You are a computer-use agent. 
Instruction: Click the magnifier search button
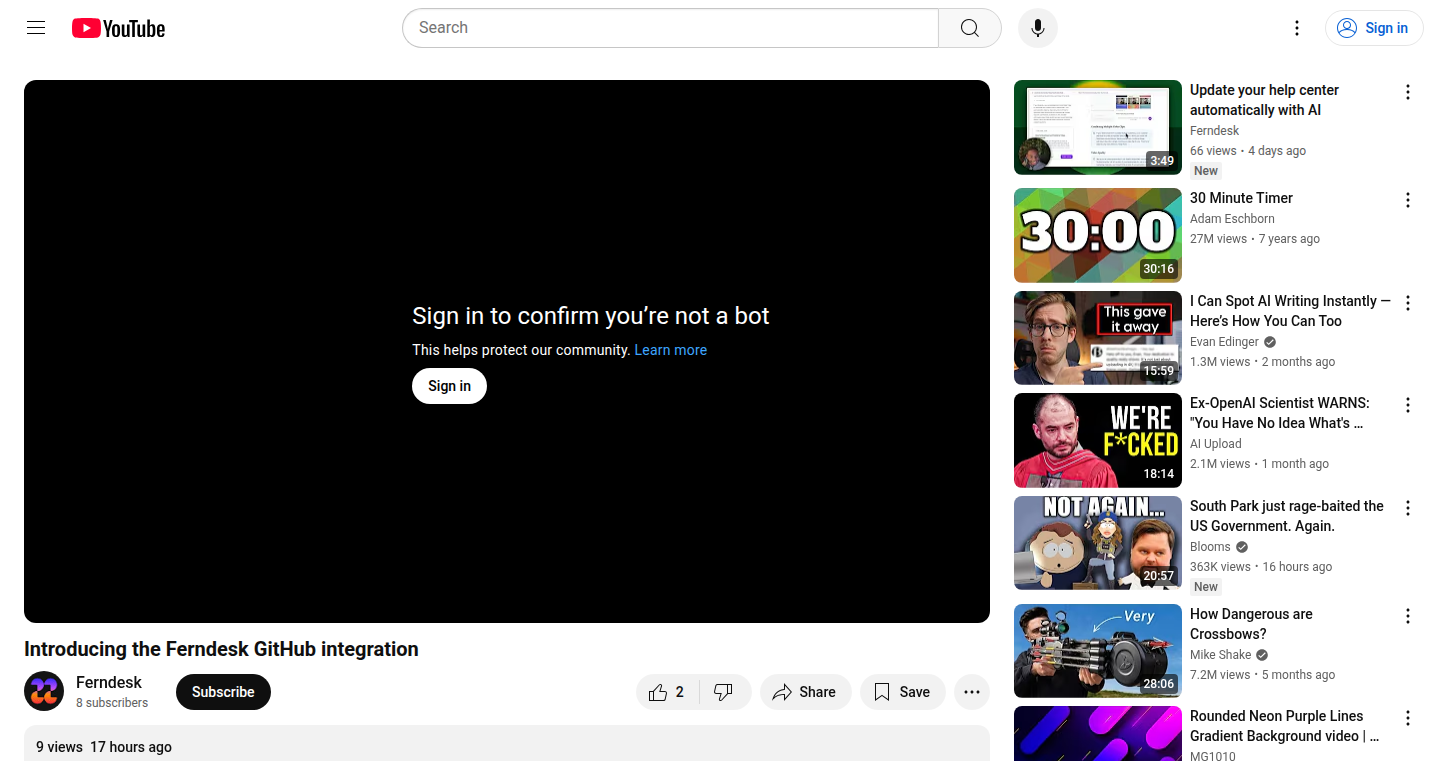pyautogui.click(x=970, y=28)
